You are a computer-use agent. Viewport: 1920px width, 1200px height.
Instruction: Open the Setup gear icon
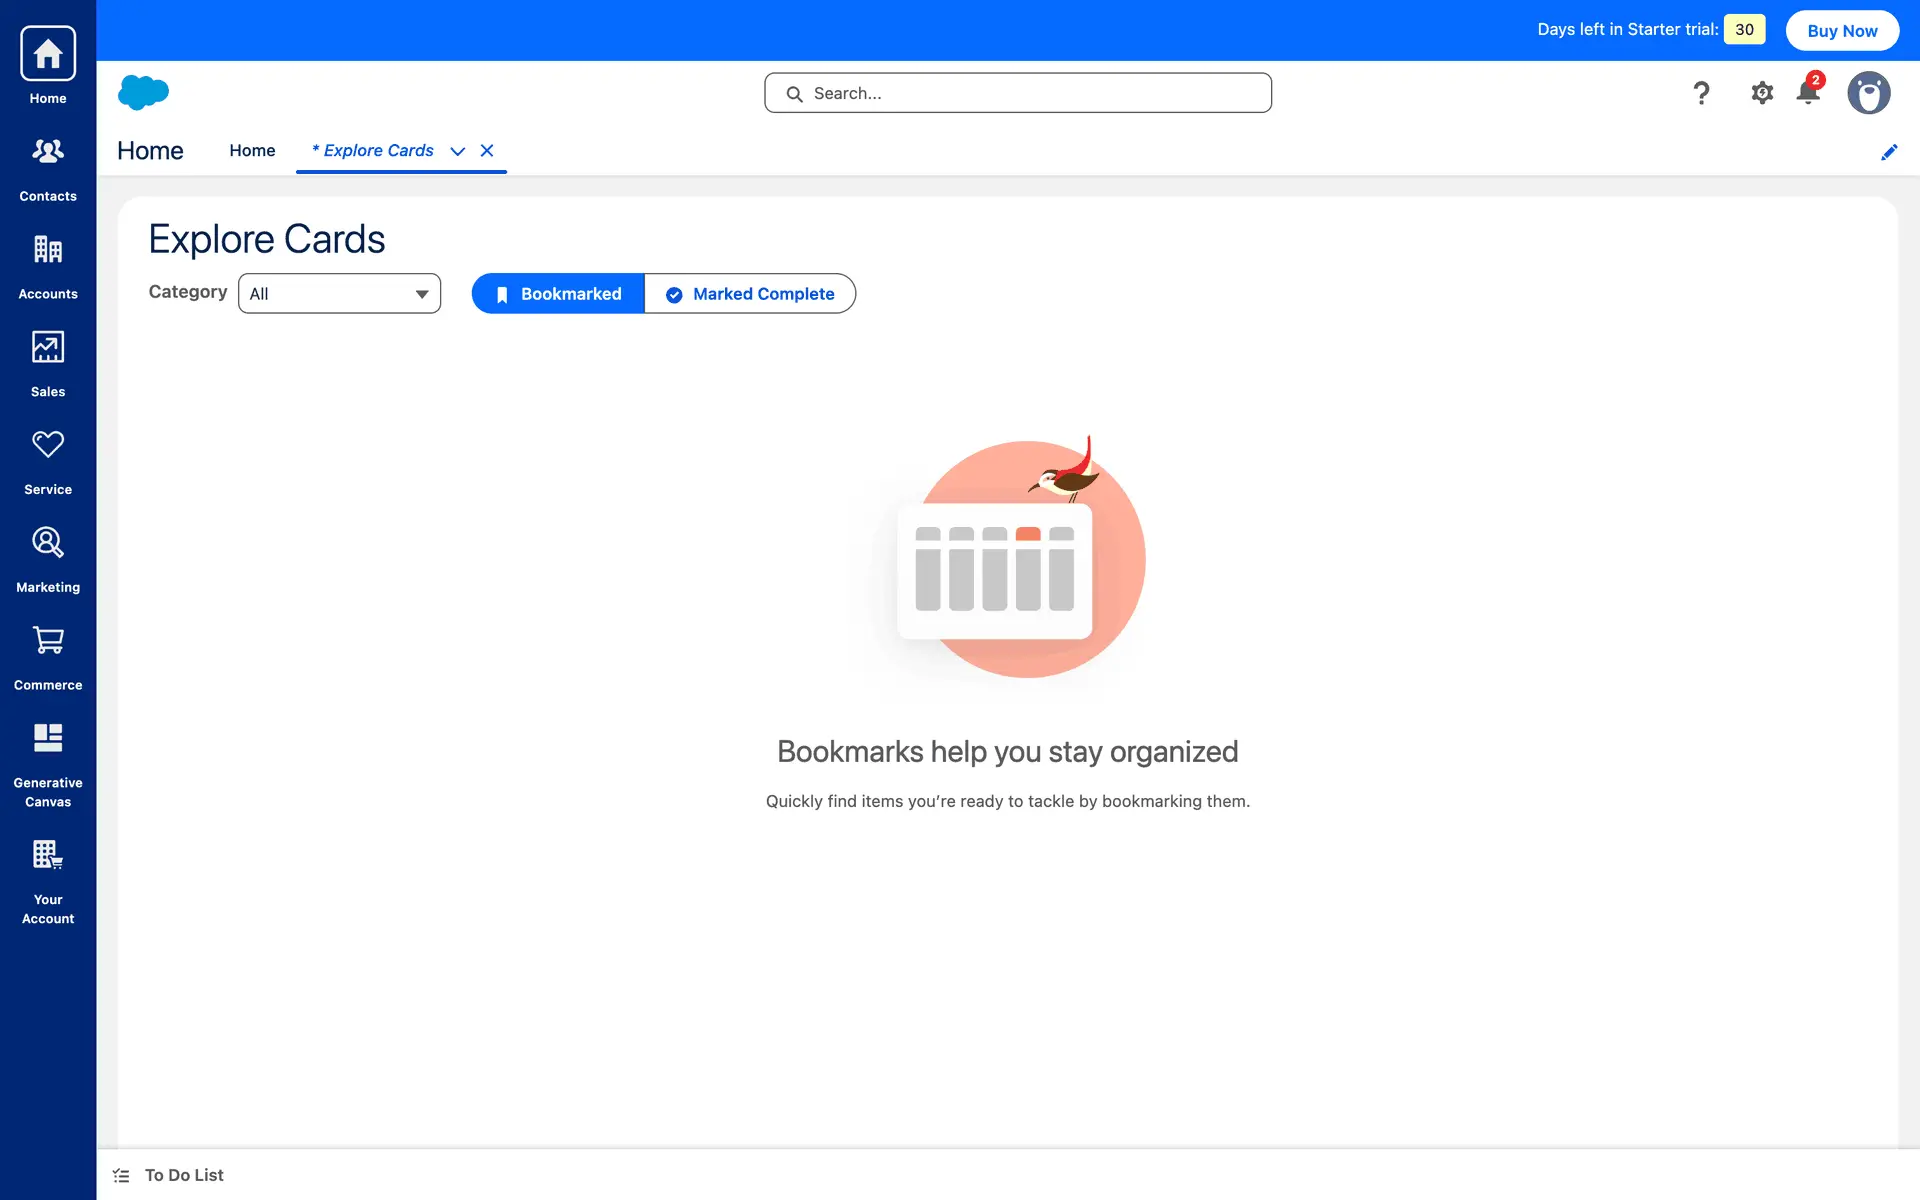point(1762,93)
